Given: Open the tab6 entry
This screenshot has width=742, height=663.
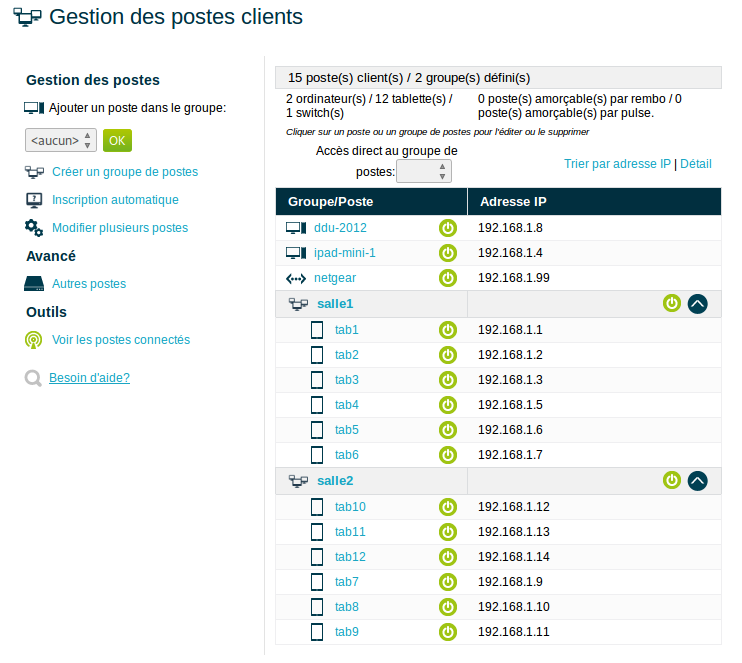Looking at the screenshot, I should 346,455.
